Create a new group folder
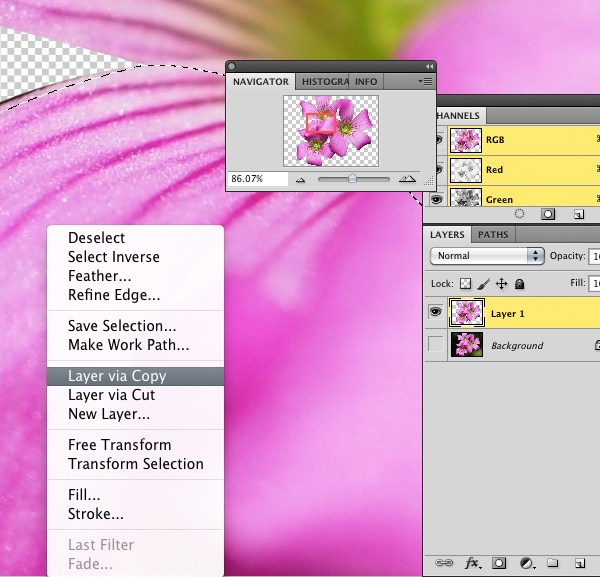Image resolution: width=600 pixels, height=577 pixels. pos(552,562)
